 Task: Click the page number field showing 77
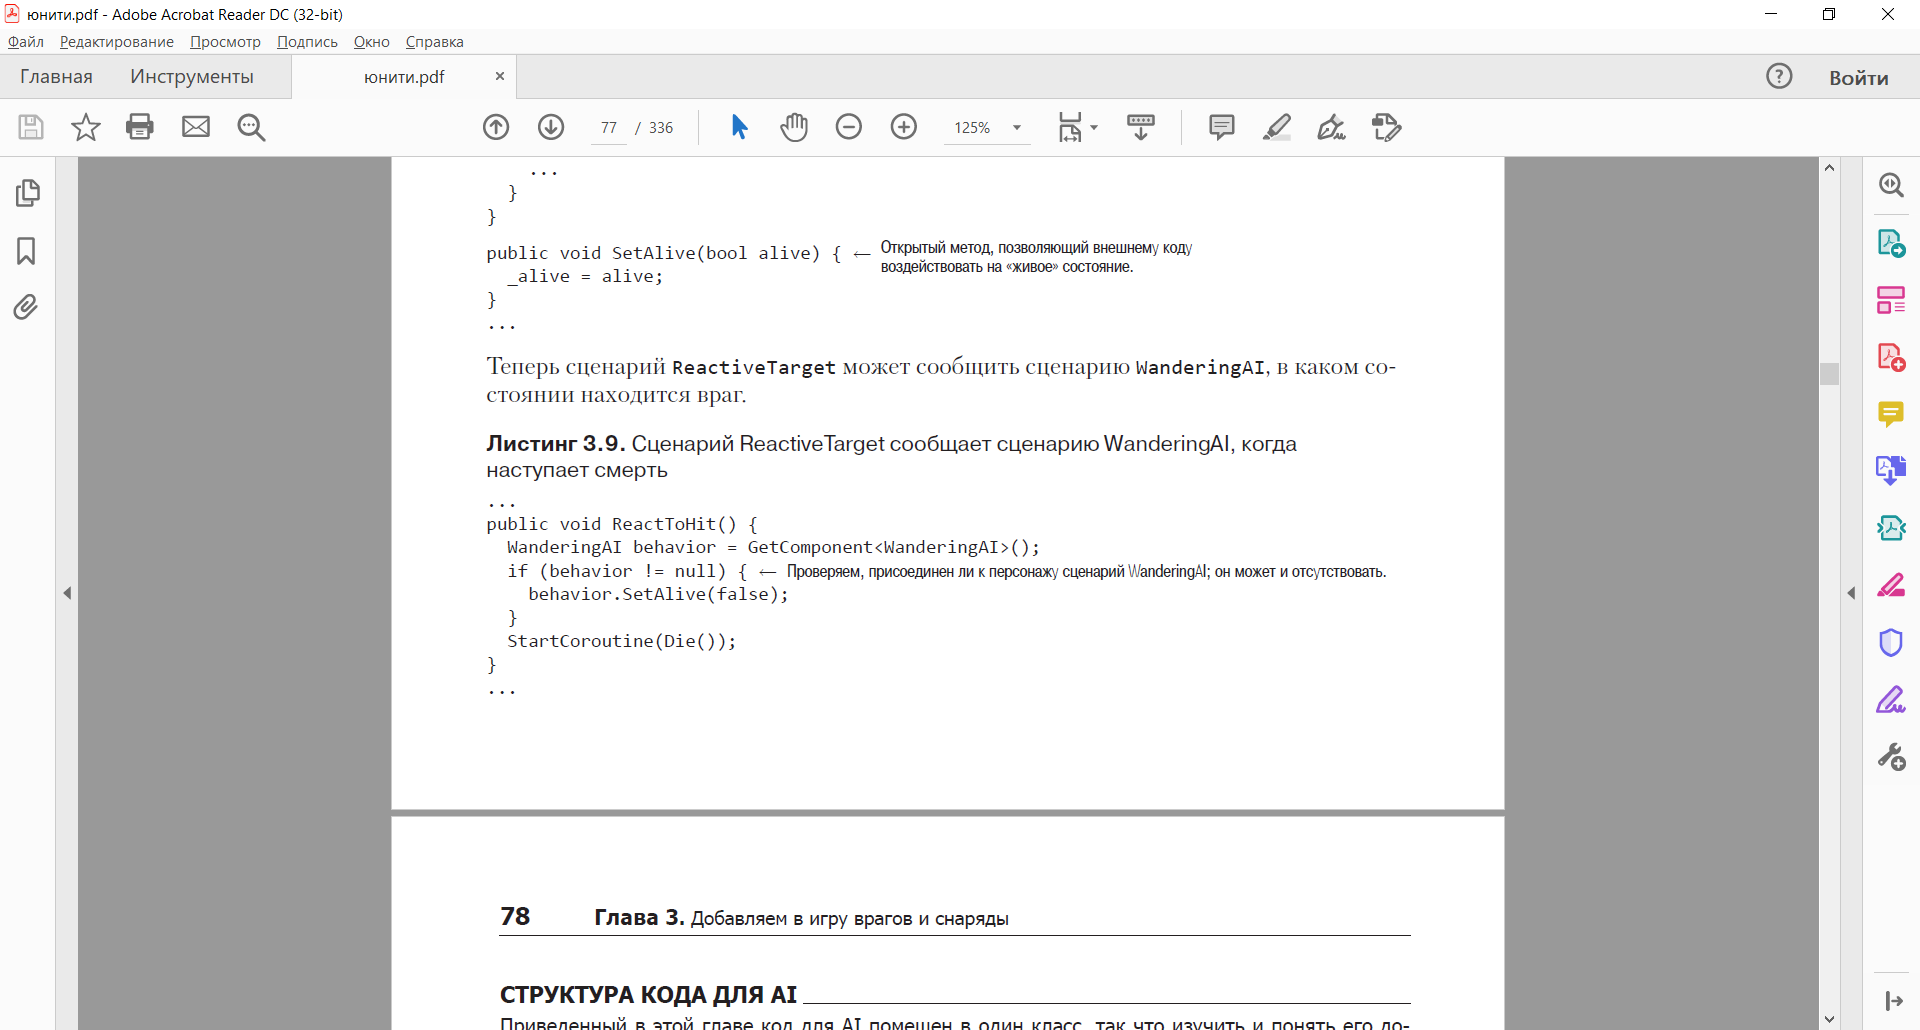coord(609,128)
